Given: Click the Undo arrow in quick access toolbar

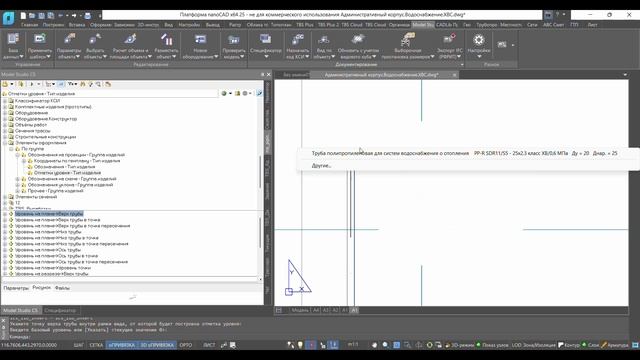Looking at the screenshot, I should 60,16.
